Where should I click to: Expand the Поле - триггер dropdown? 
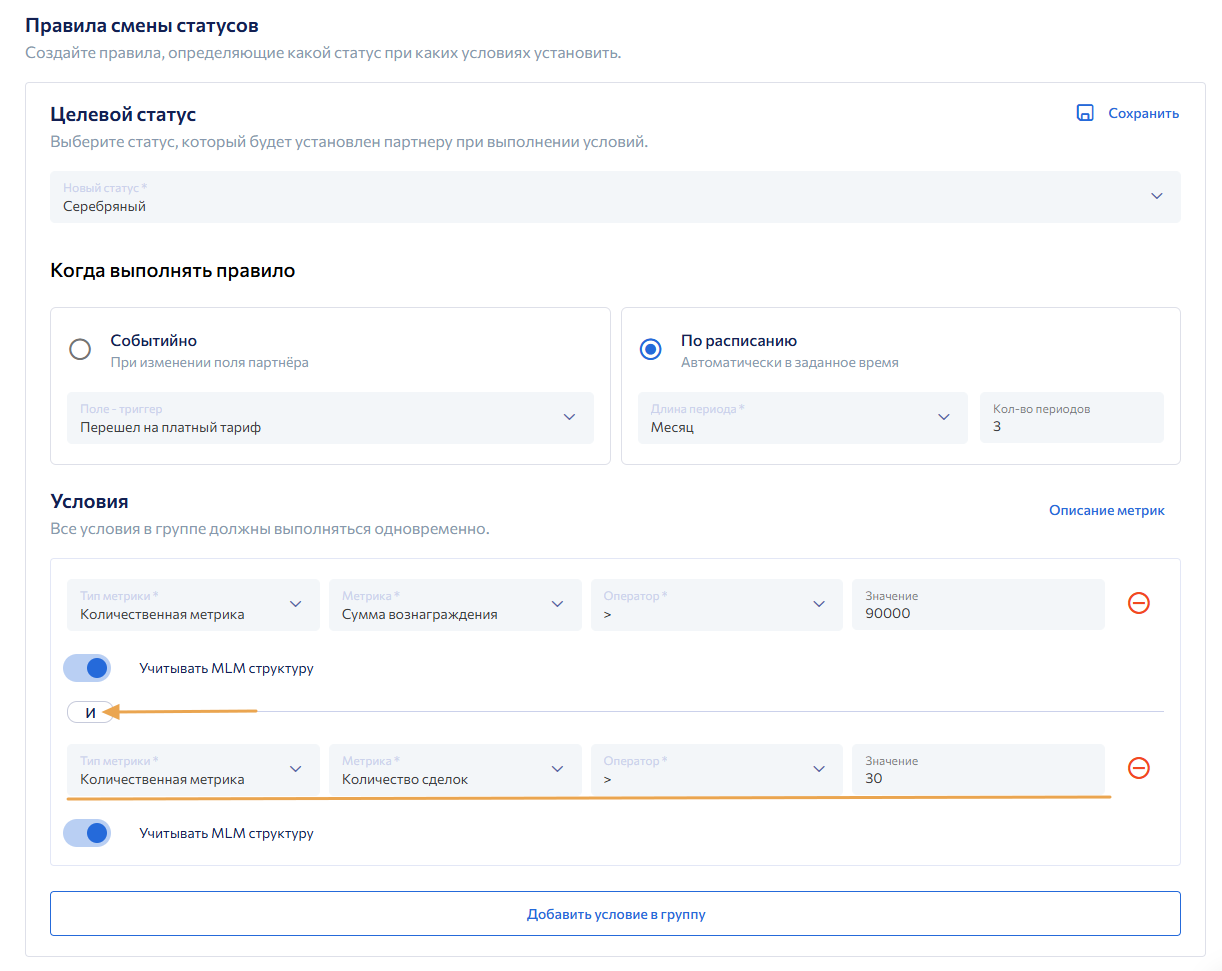[x=330, y=418]
